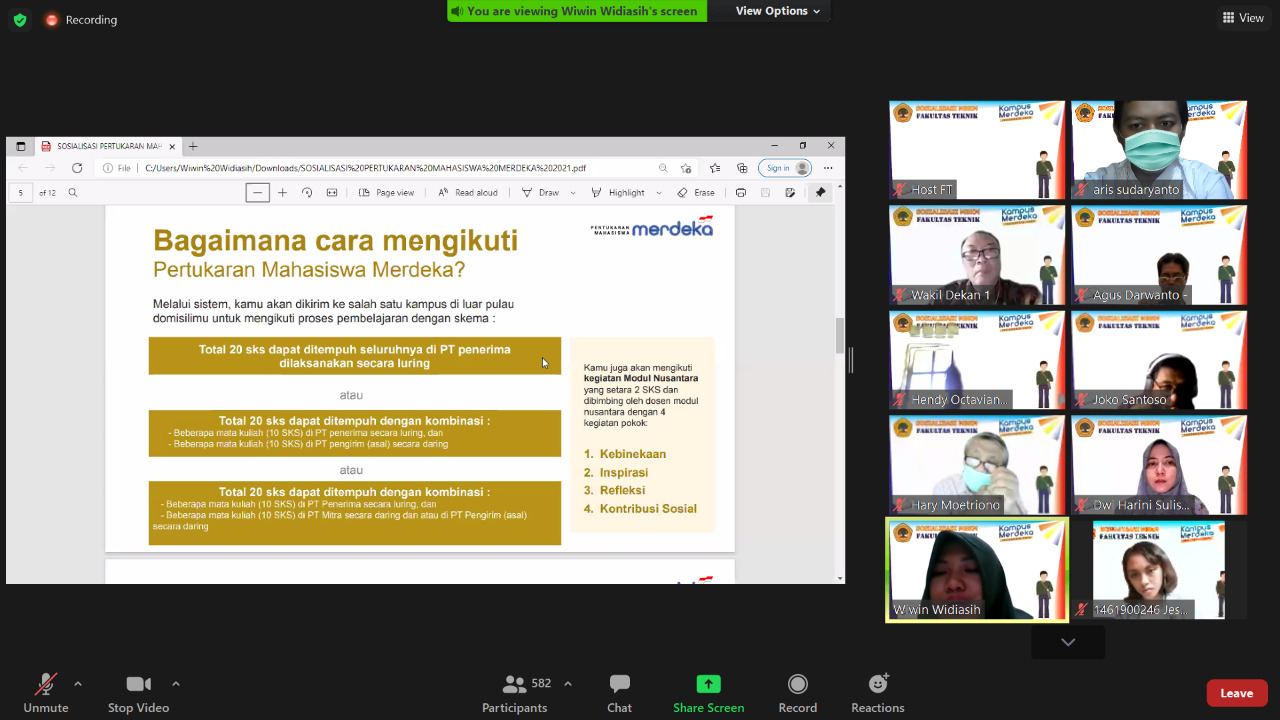Image resolution: width=1280 pixels, height=720 pixels.
Task: Click the Share Screen icon
Action: click(708, 685)
